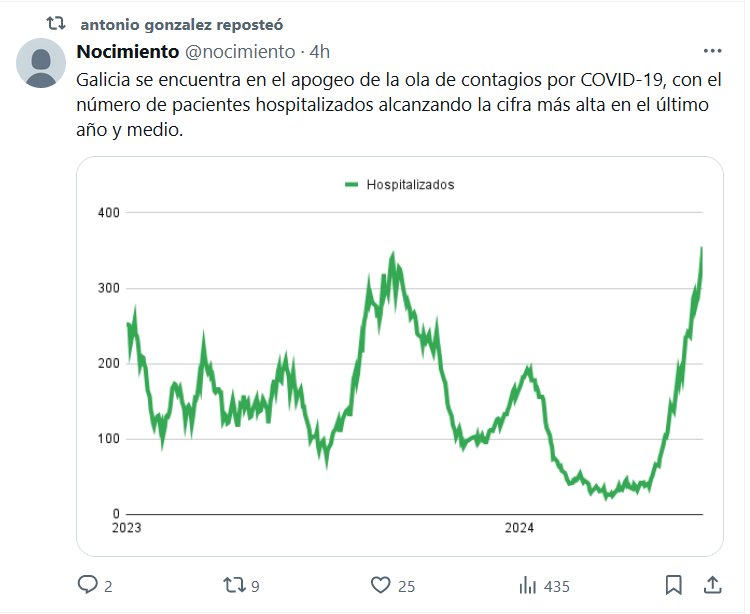Screen dimensions: 750x614
Task: Click the small repost icon beside antonio gonzalez
Action: 56,22
